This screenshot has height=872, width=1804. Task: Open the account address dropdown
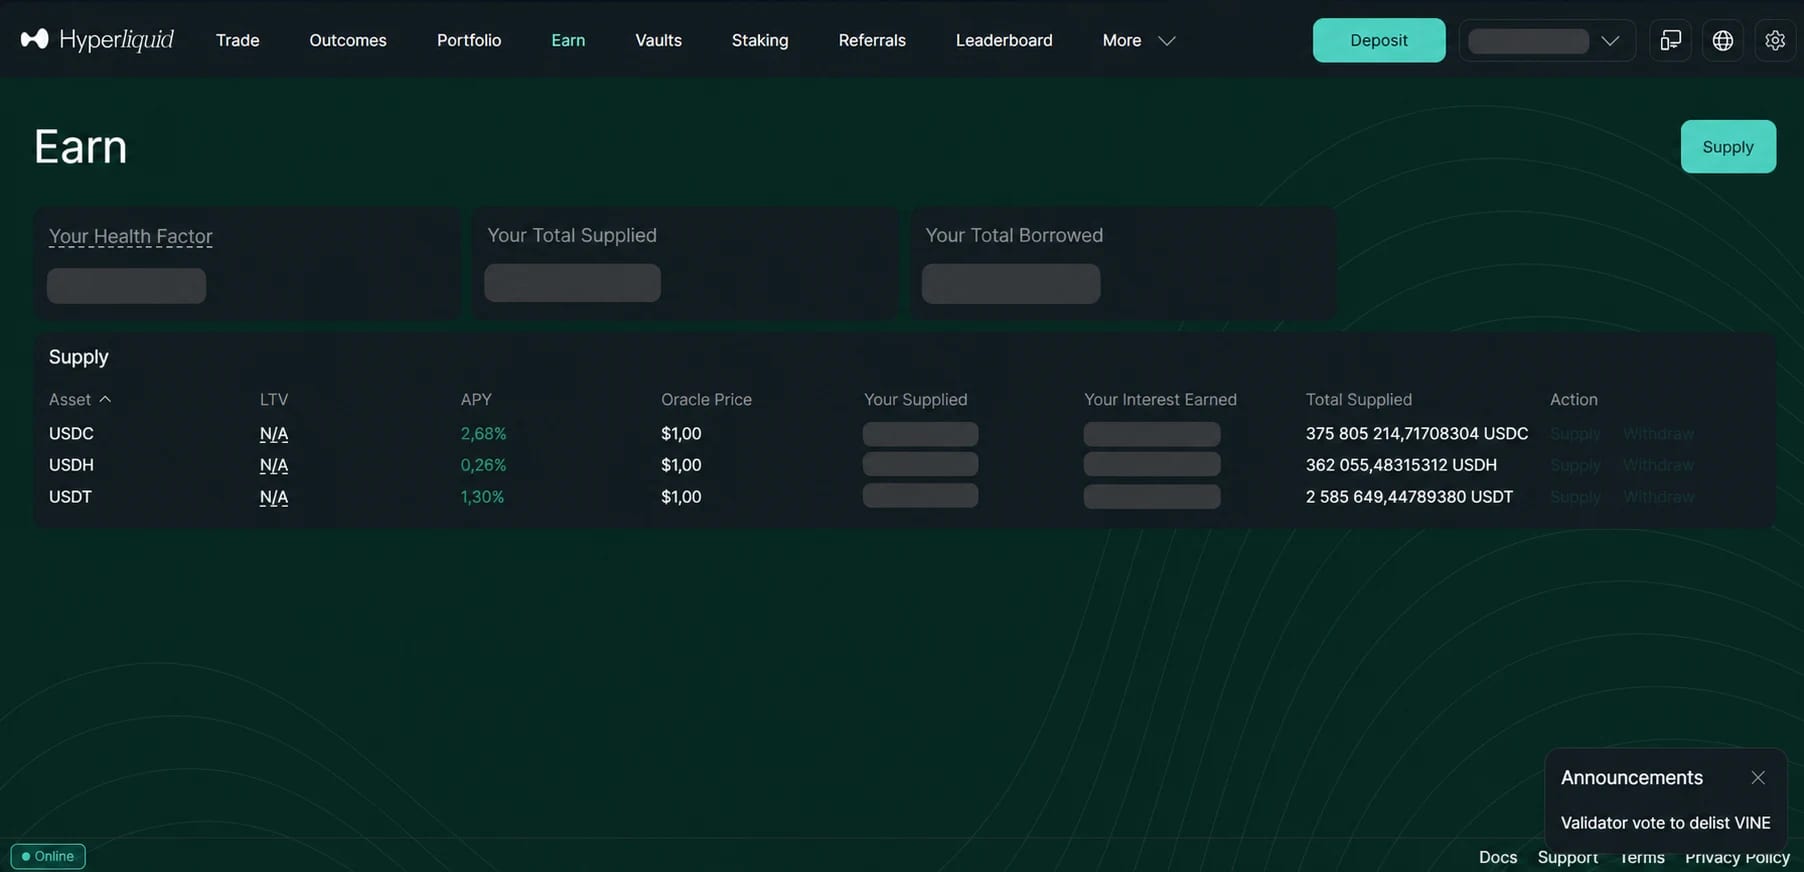[1547, 40]
